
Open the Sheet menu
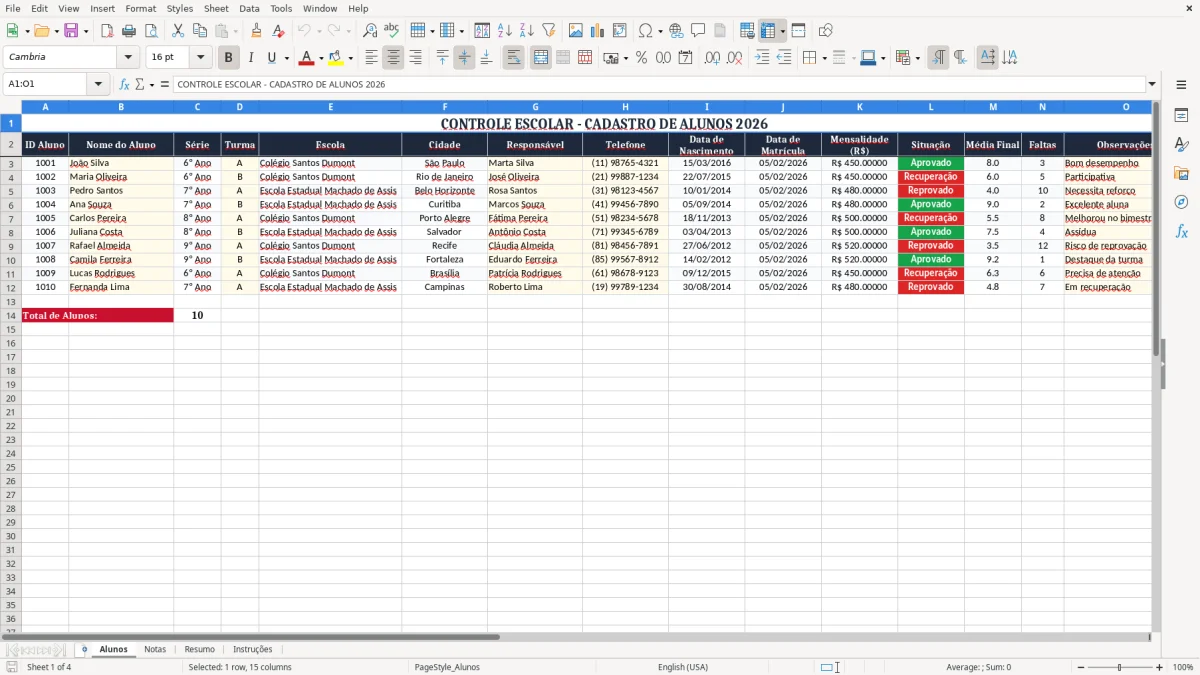216,8
